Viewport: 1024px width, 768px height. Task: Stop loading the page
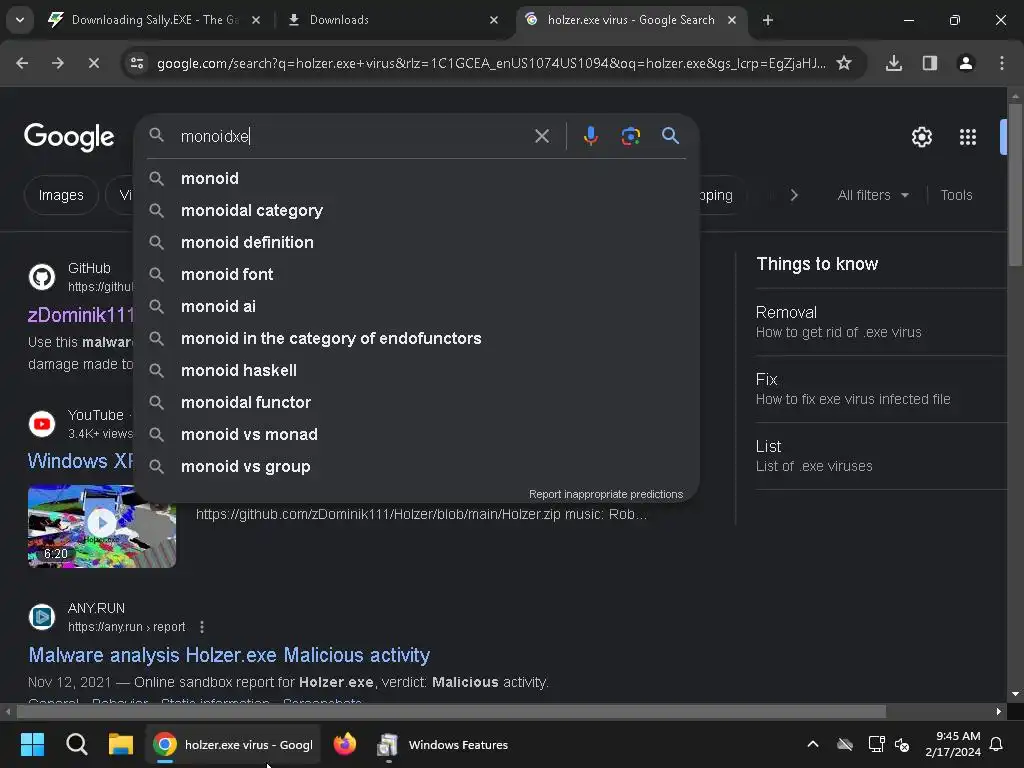(x=94, y=63)
